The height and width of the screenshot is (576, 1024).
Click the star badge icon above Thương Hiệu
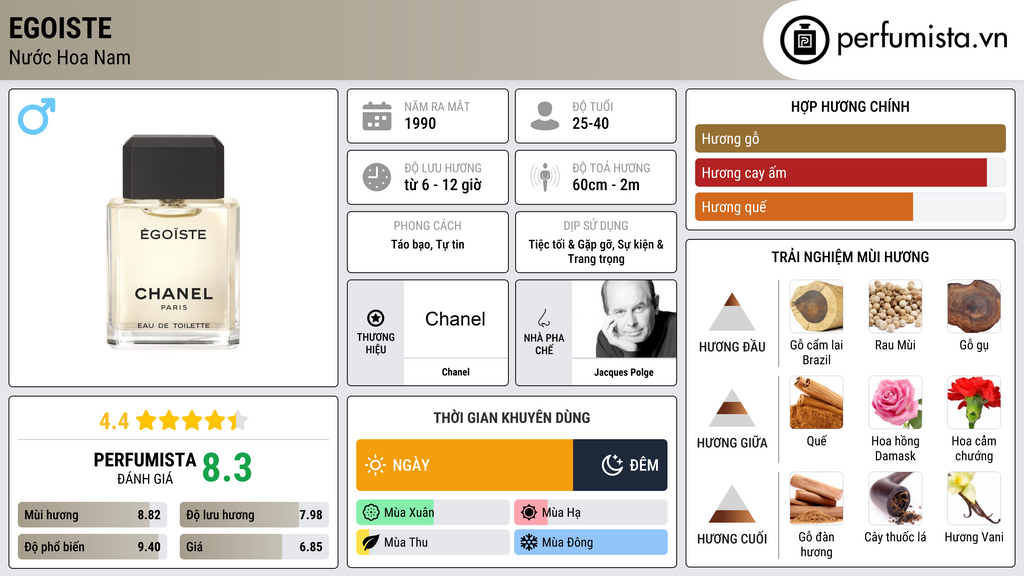[376, 318]
